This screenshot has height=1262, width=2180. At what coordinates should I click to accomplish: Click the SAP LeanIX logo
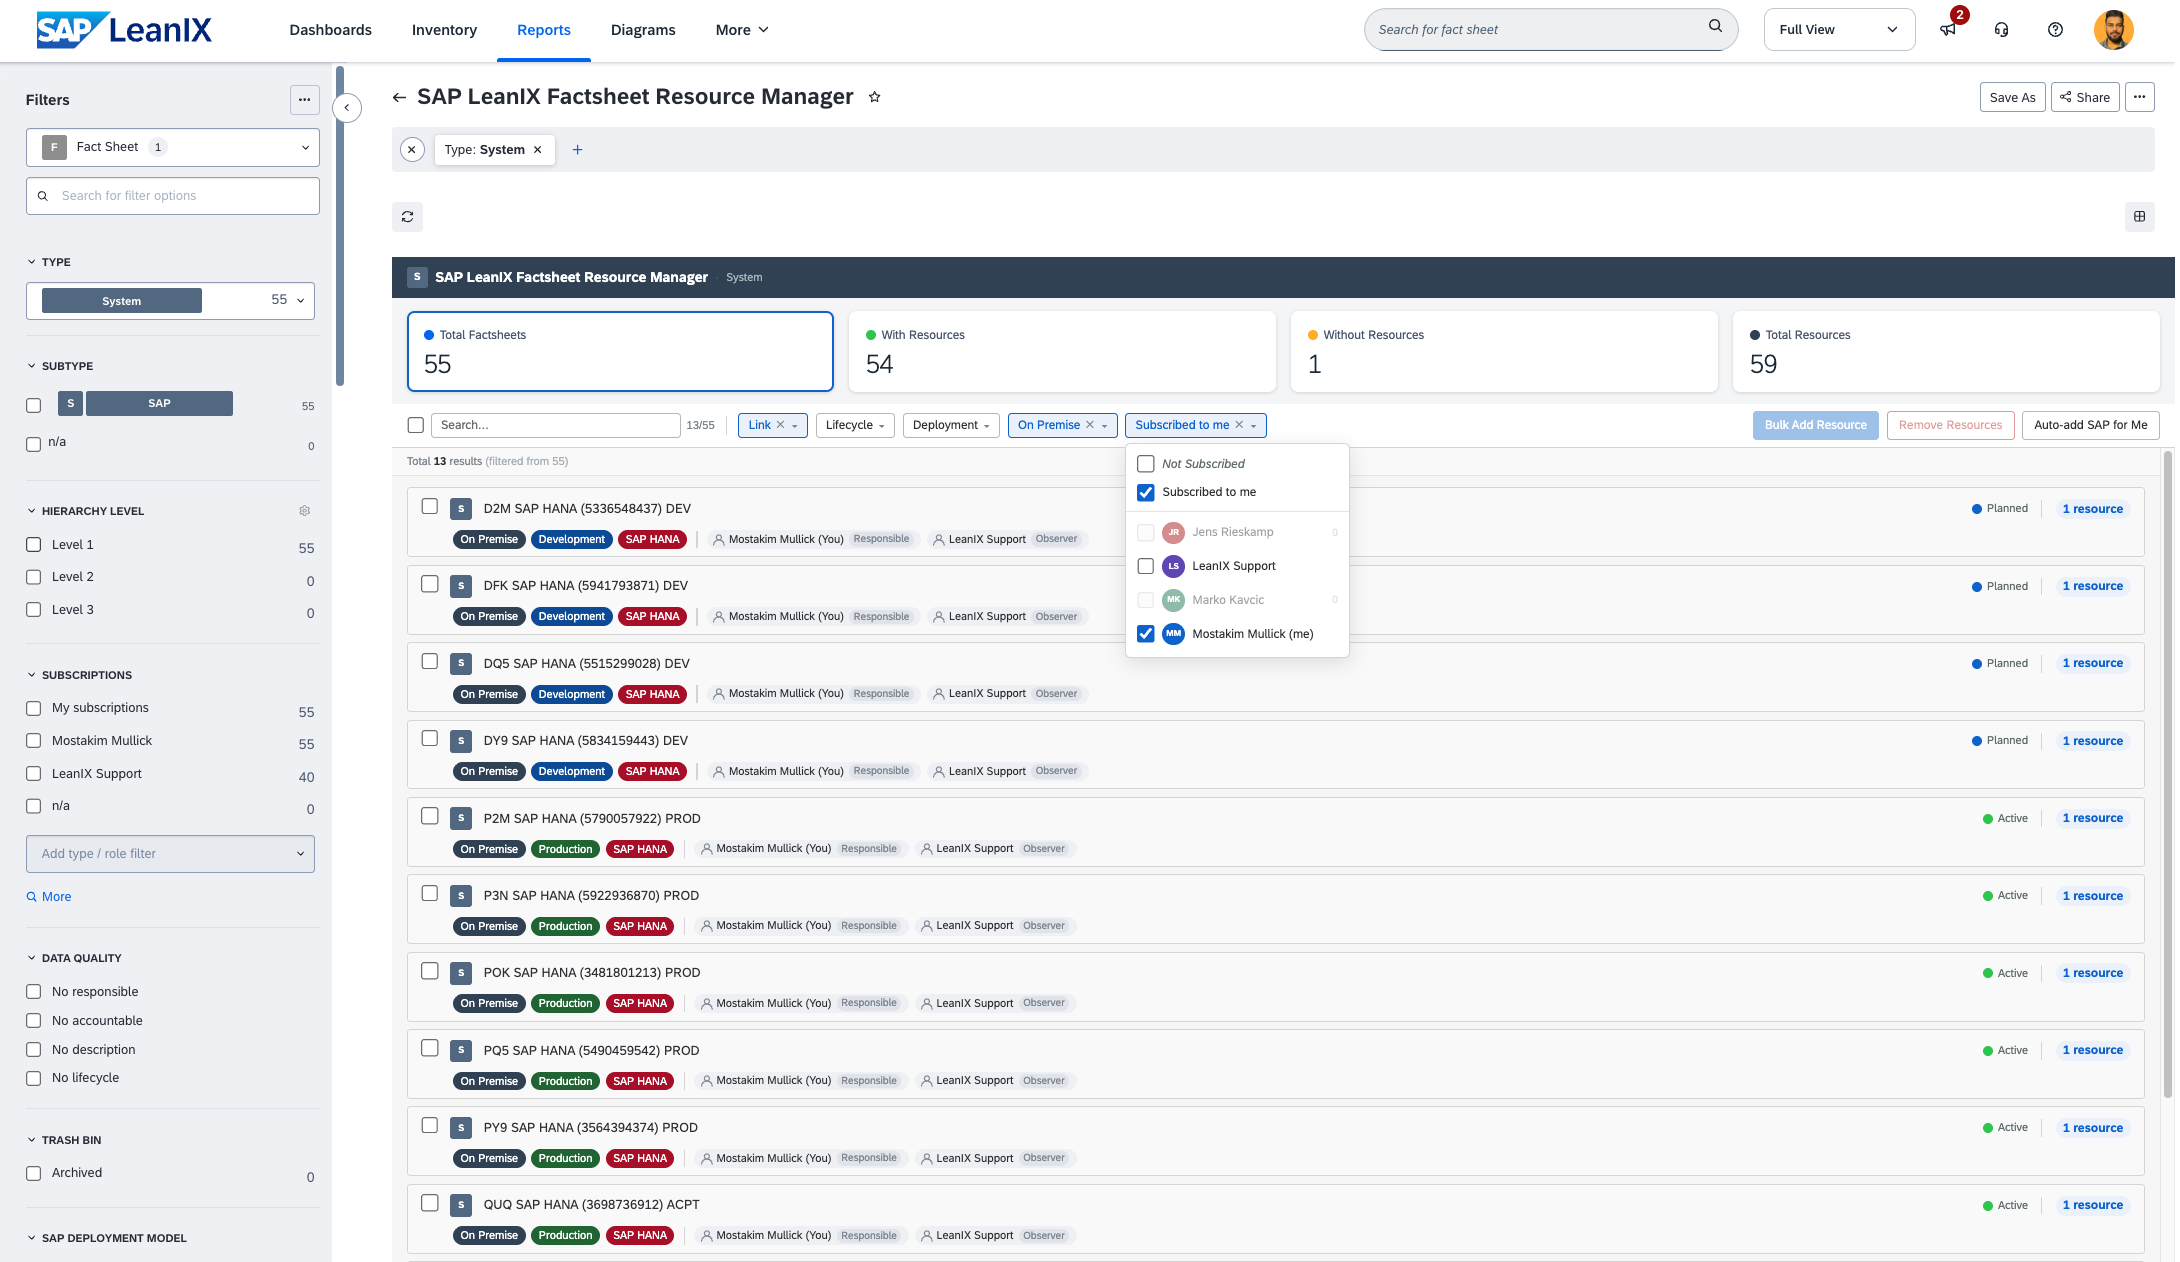(124, 30)
